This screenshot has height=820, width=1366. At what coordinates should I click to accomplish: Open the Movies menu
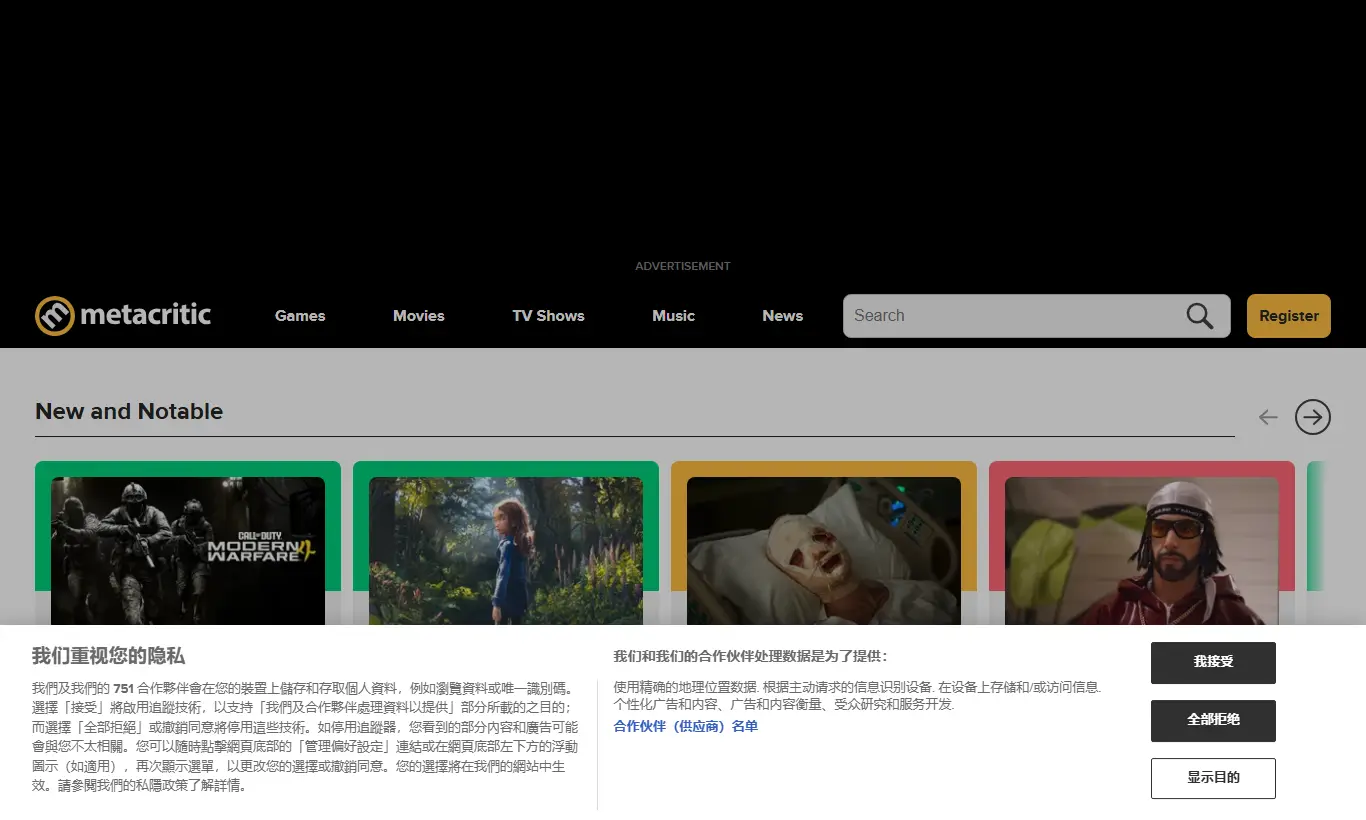(x=419, y=316)
